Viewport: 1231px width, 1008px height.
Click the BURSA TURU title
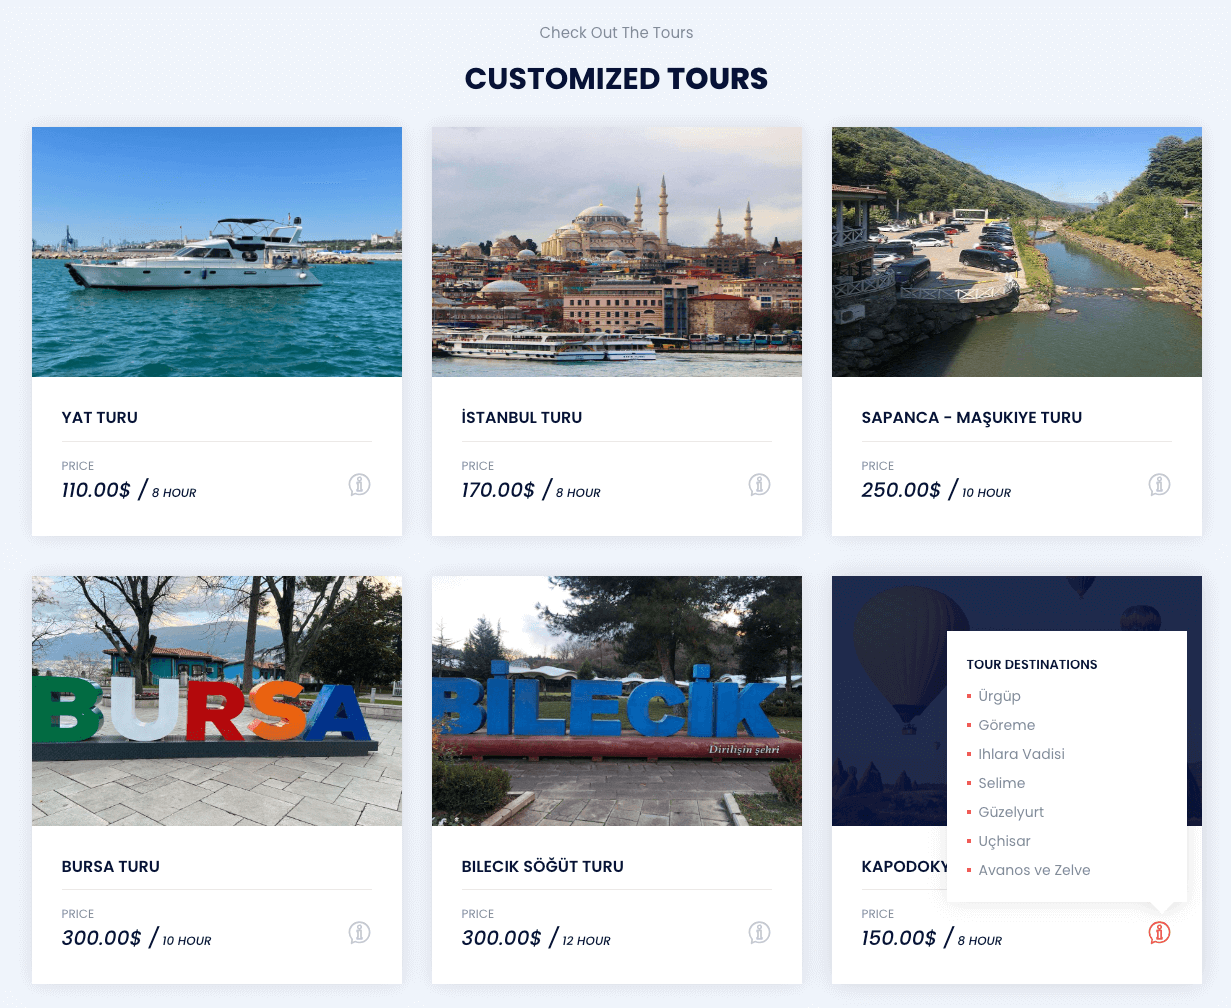111,867
